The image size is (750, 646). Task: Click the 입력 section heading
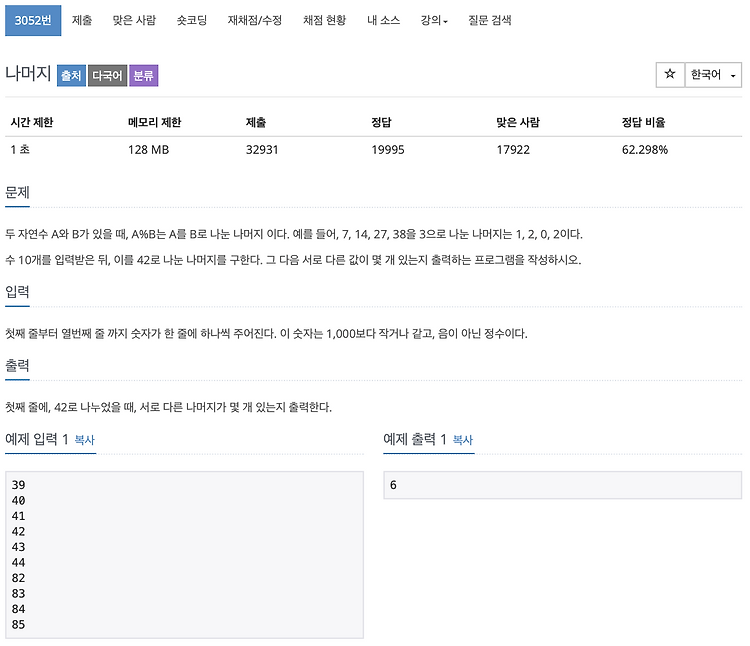point(17,291)
